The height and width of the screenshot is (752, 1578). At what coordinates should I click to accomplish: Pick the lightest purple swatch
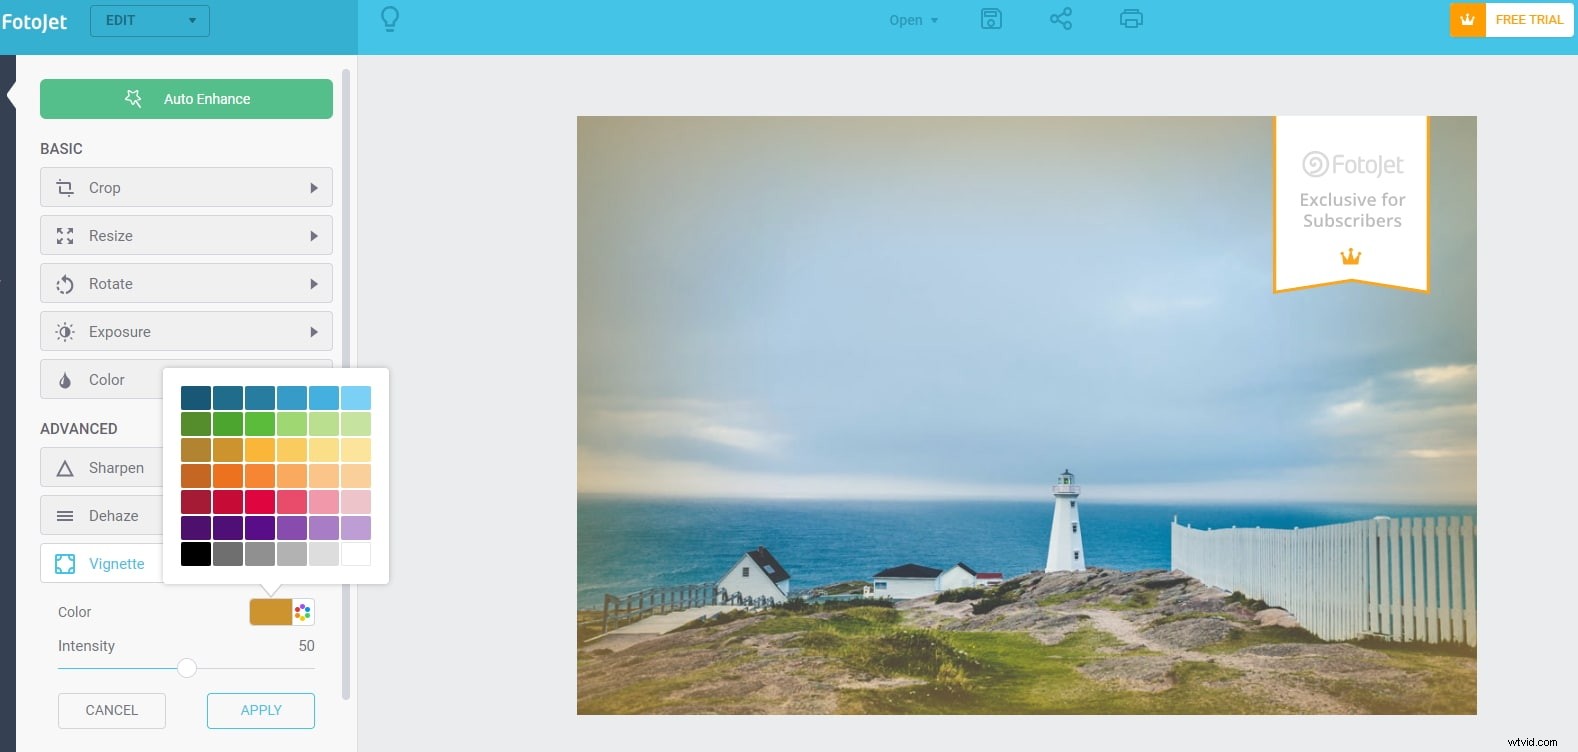coord(356,528)
